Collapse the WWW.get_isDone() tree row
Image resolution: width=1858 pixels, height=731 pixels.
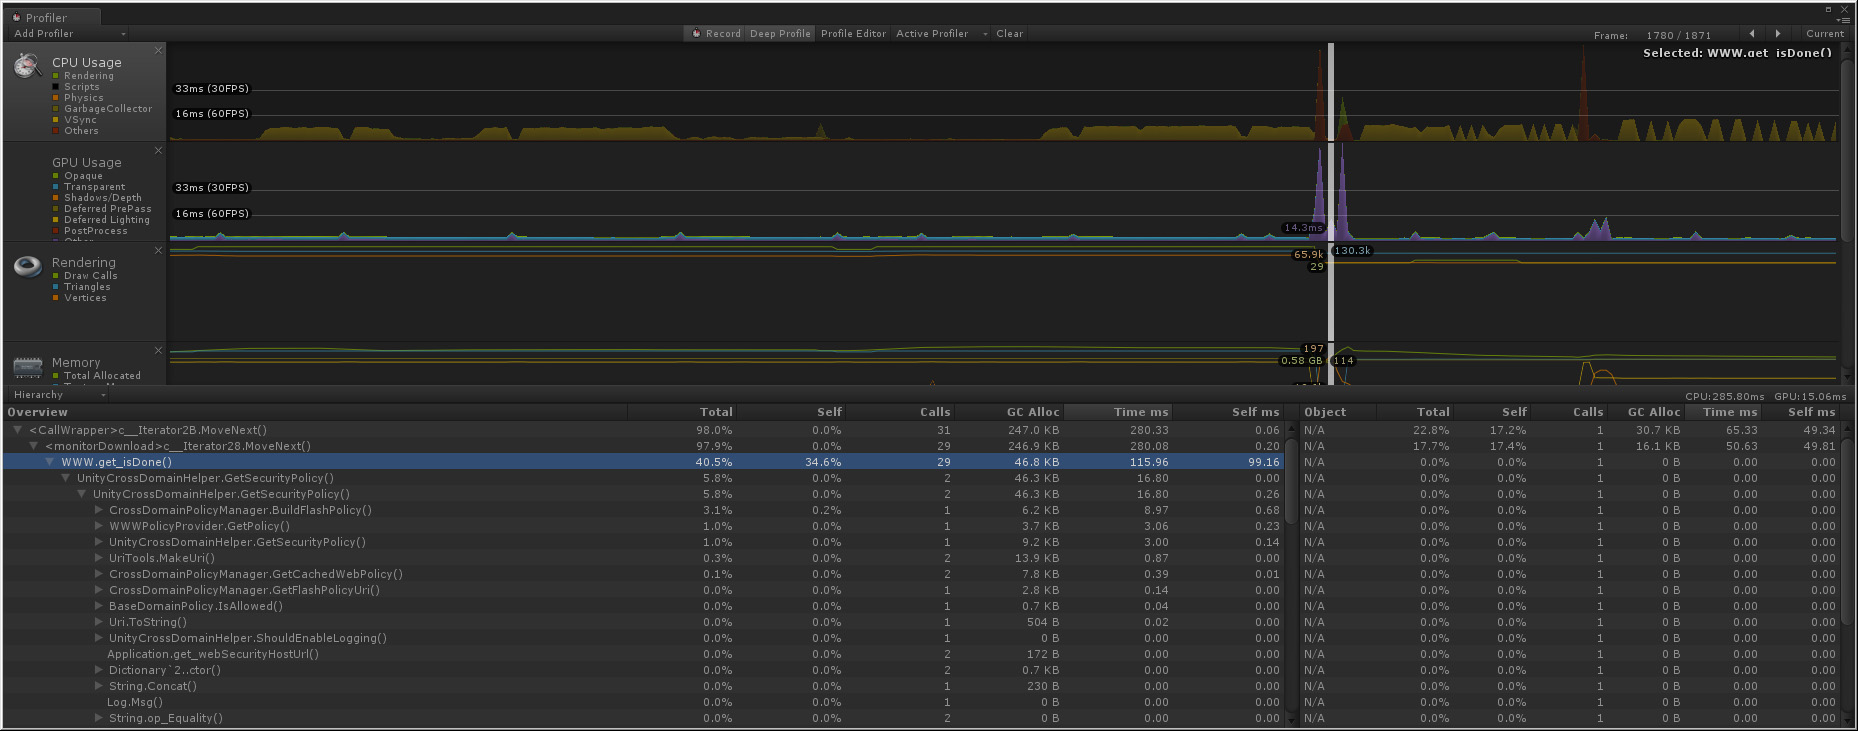pyautogui.click(x=51, y=462)
